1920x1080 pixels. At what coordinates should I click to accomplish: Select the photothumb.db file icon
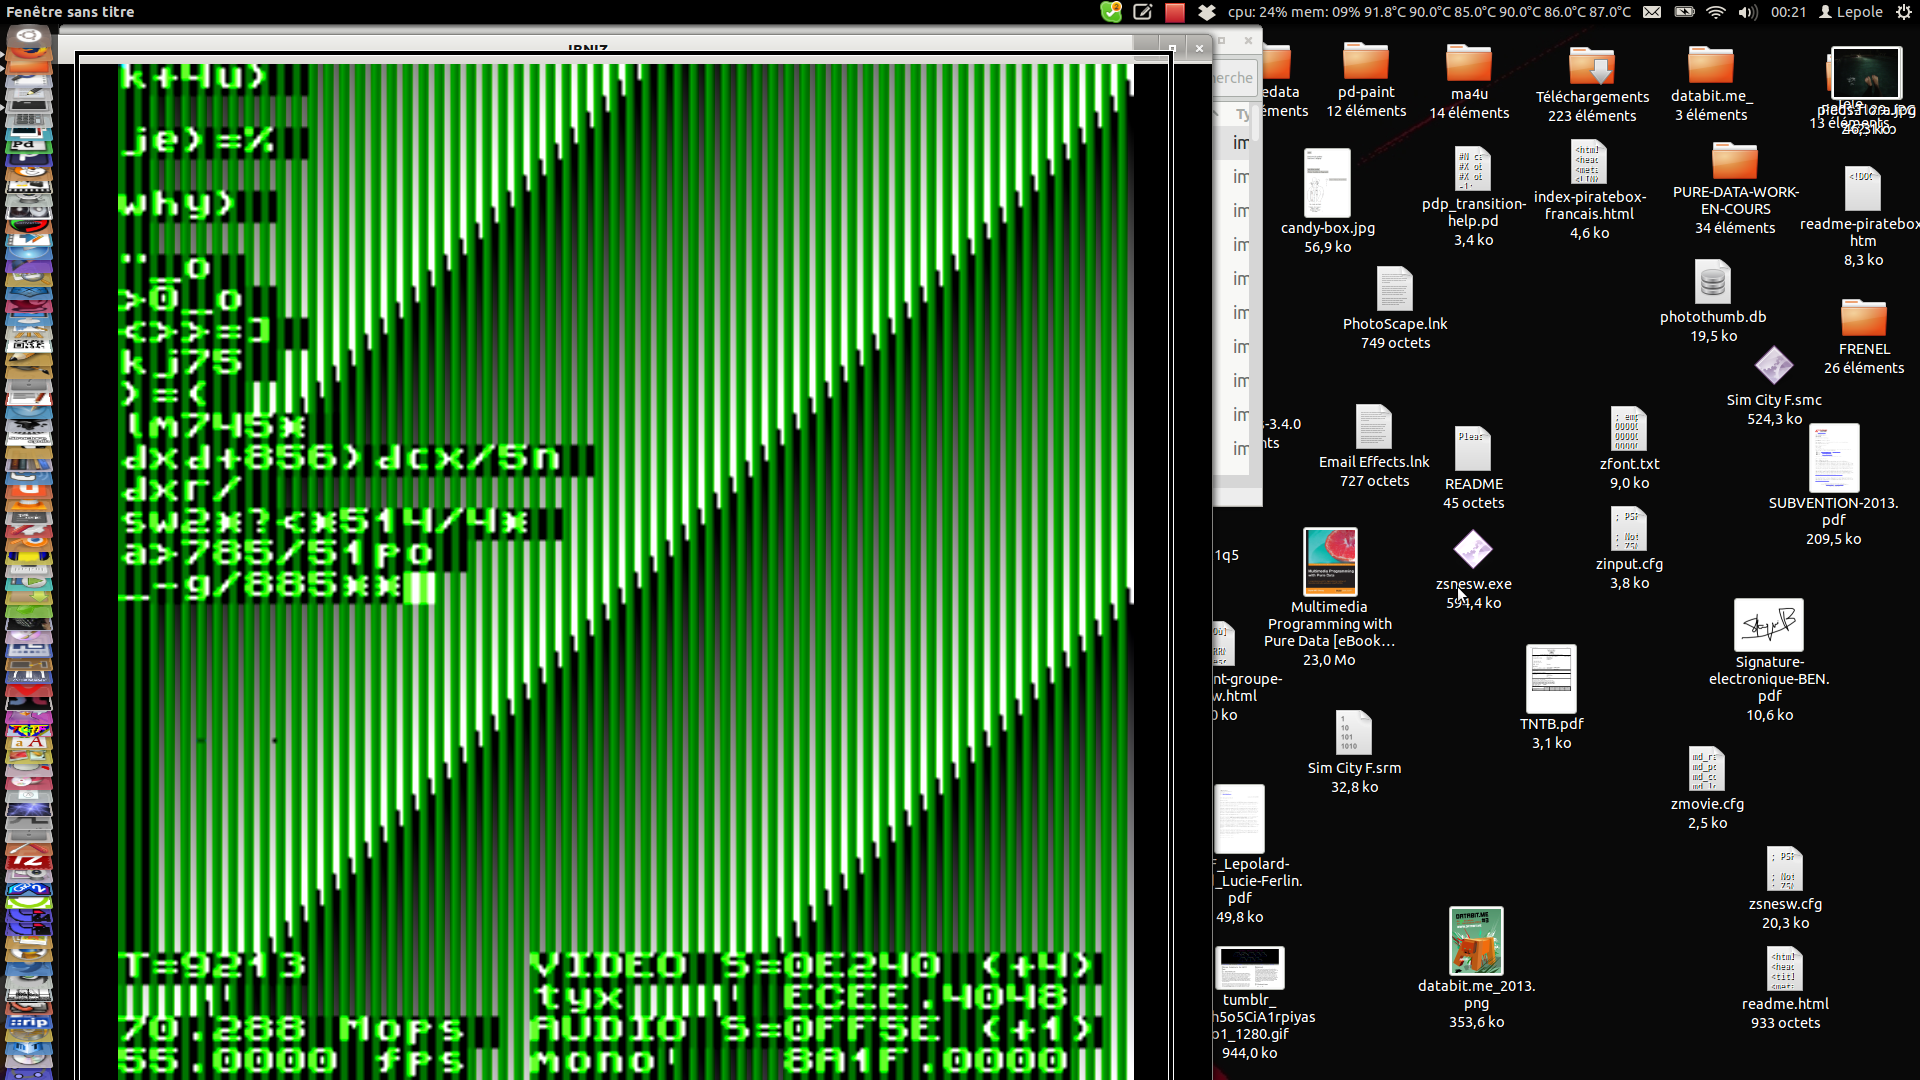(1712, 284)
